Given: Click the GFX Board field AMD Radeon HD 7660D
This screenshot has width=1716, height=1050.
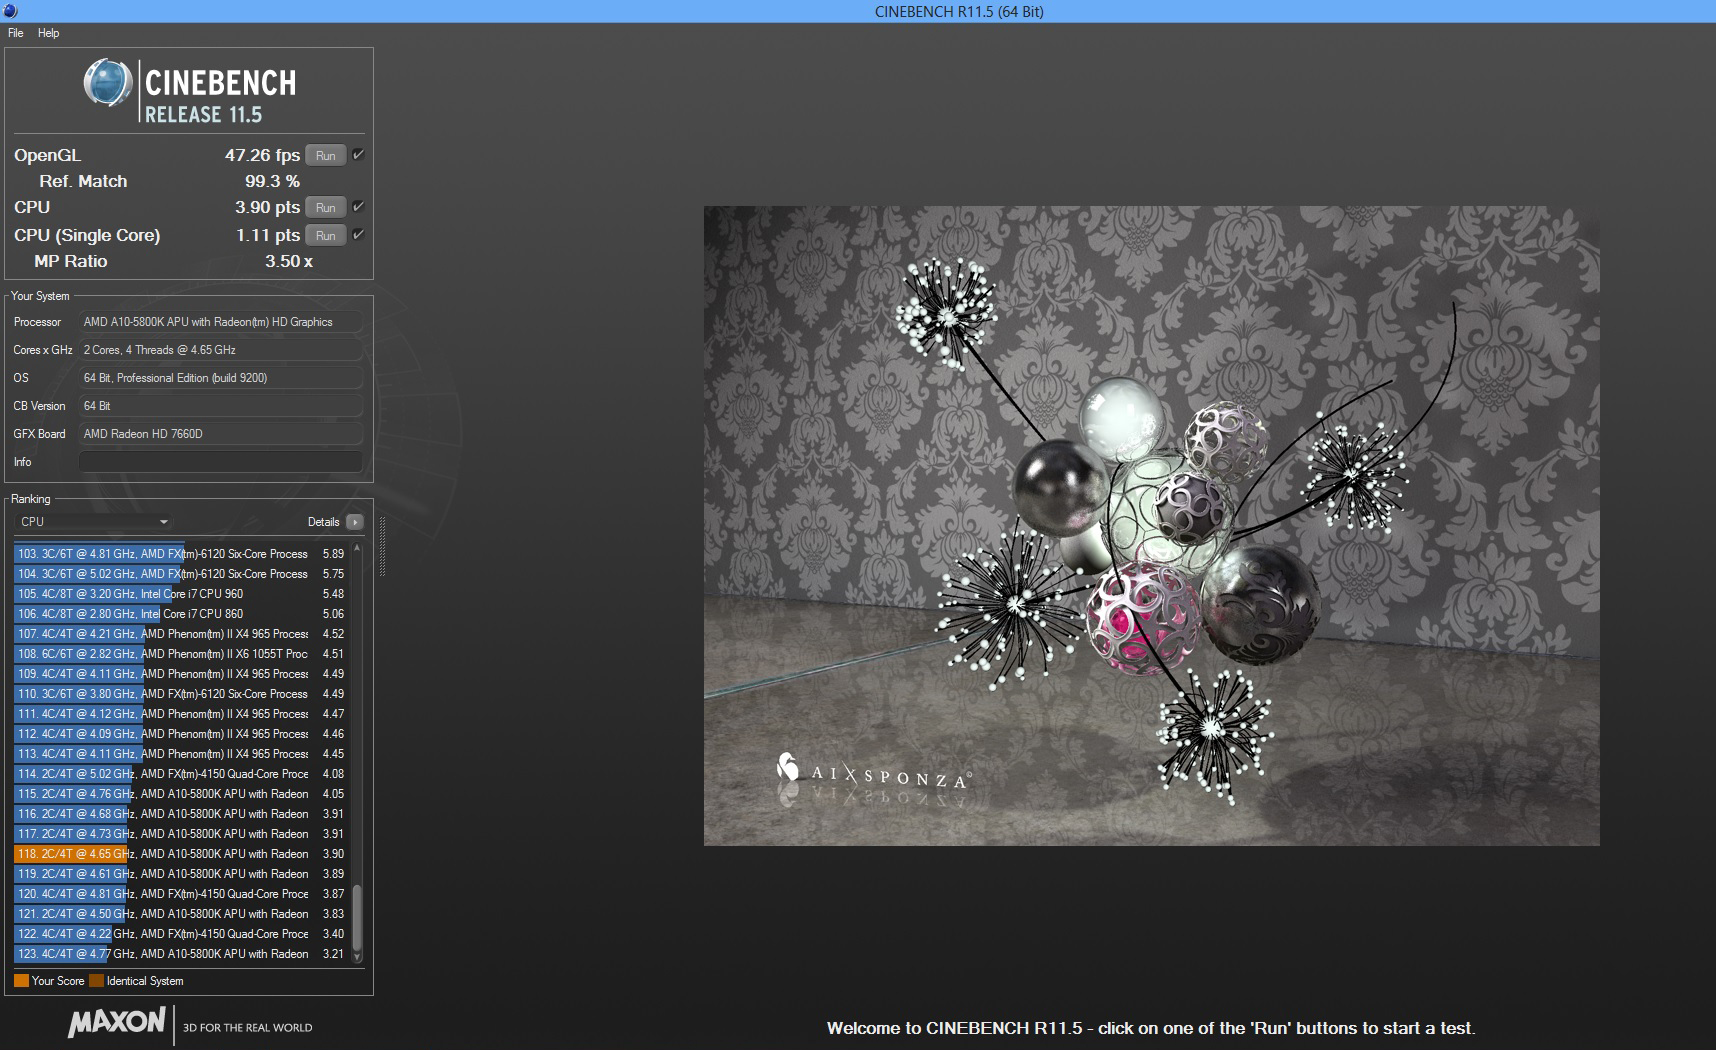Looking at the screenshot, I should 220,434.
